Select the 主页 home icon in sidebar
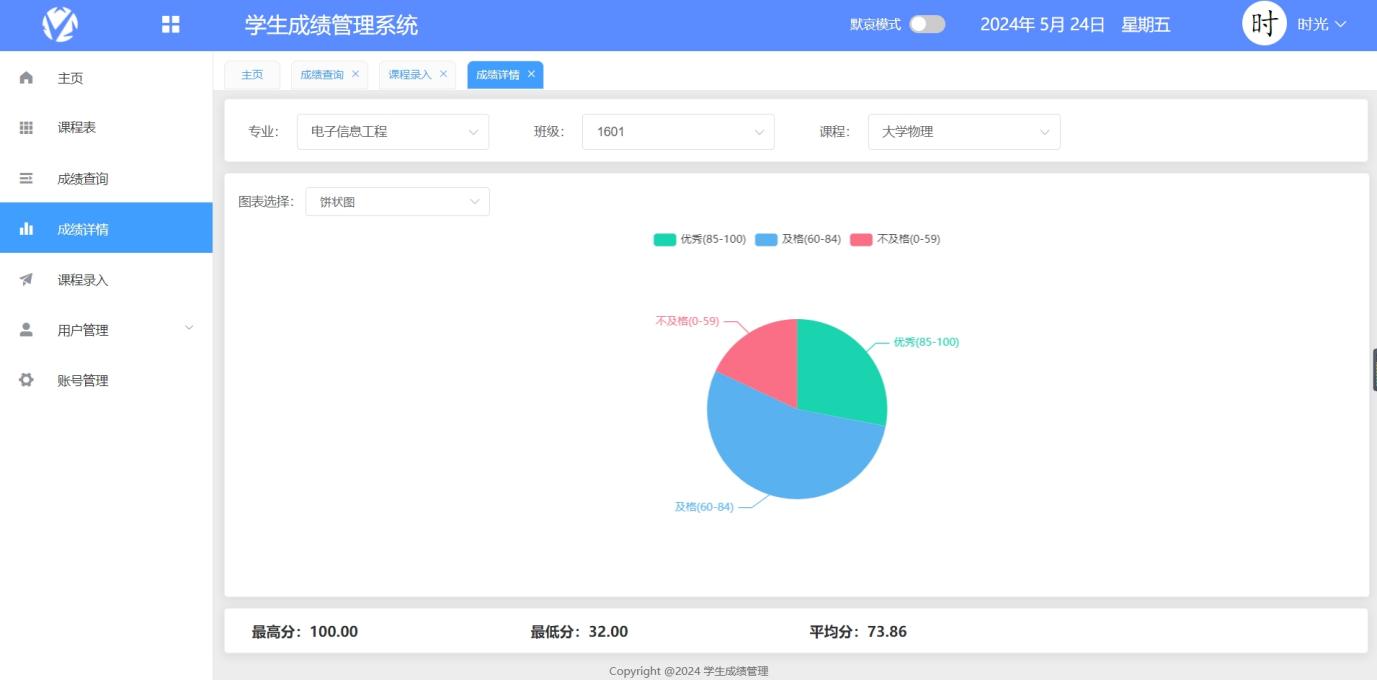Image resolution: width=1377 pixels, height=680 pixels. tap(25, 77)
